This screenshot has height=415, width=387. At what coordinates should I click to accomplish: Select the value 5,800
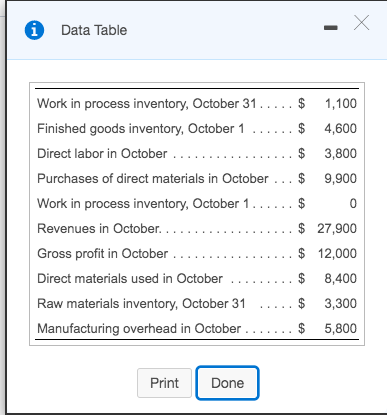coord(340,329)
